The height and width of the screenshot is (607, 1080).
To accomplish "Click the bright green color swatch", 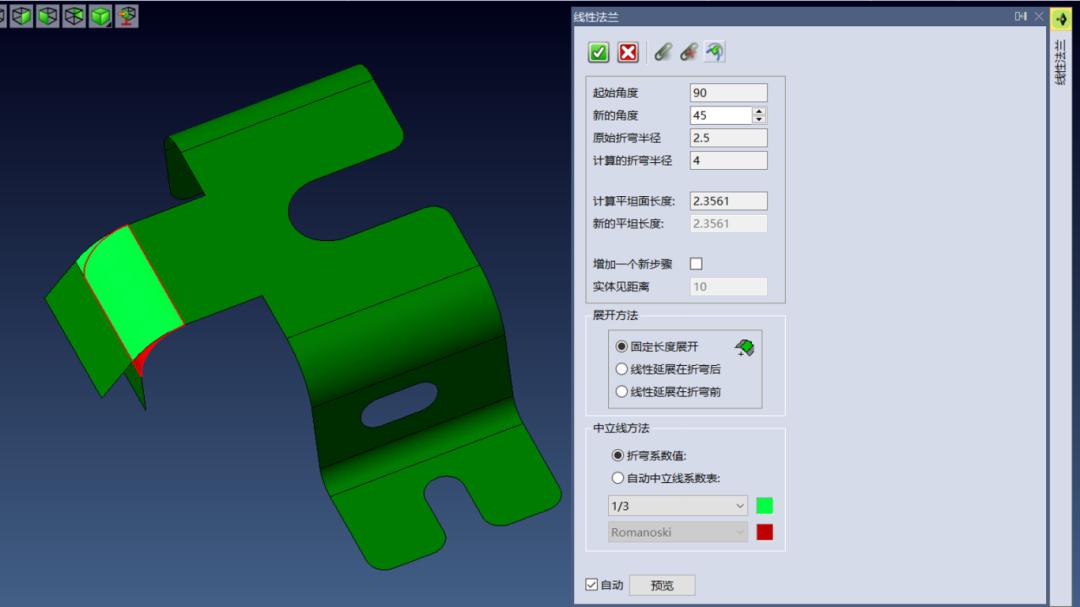I will pos(765,506).
